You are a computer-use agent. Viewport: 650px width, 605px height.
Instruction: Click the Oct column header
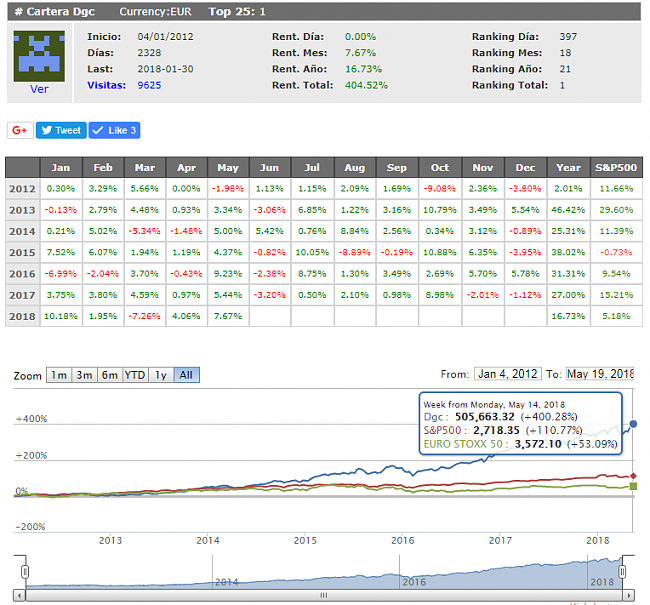coord(440,168)
